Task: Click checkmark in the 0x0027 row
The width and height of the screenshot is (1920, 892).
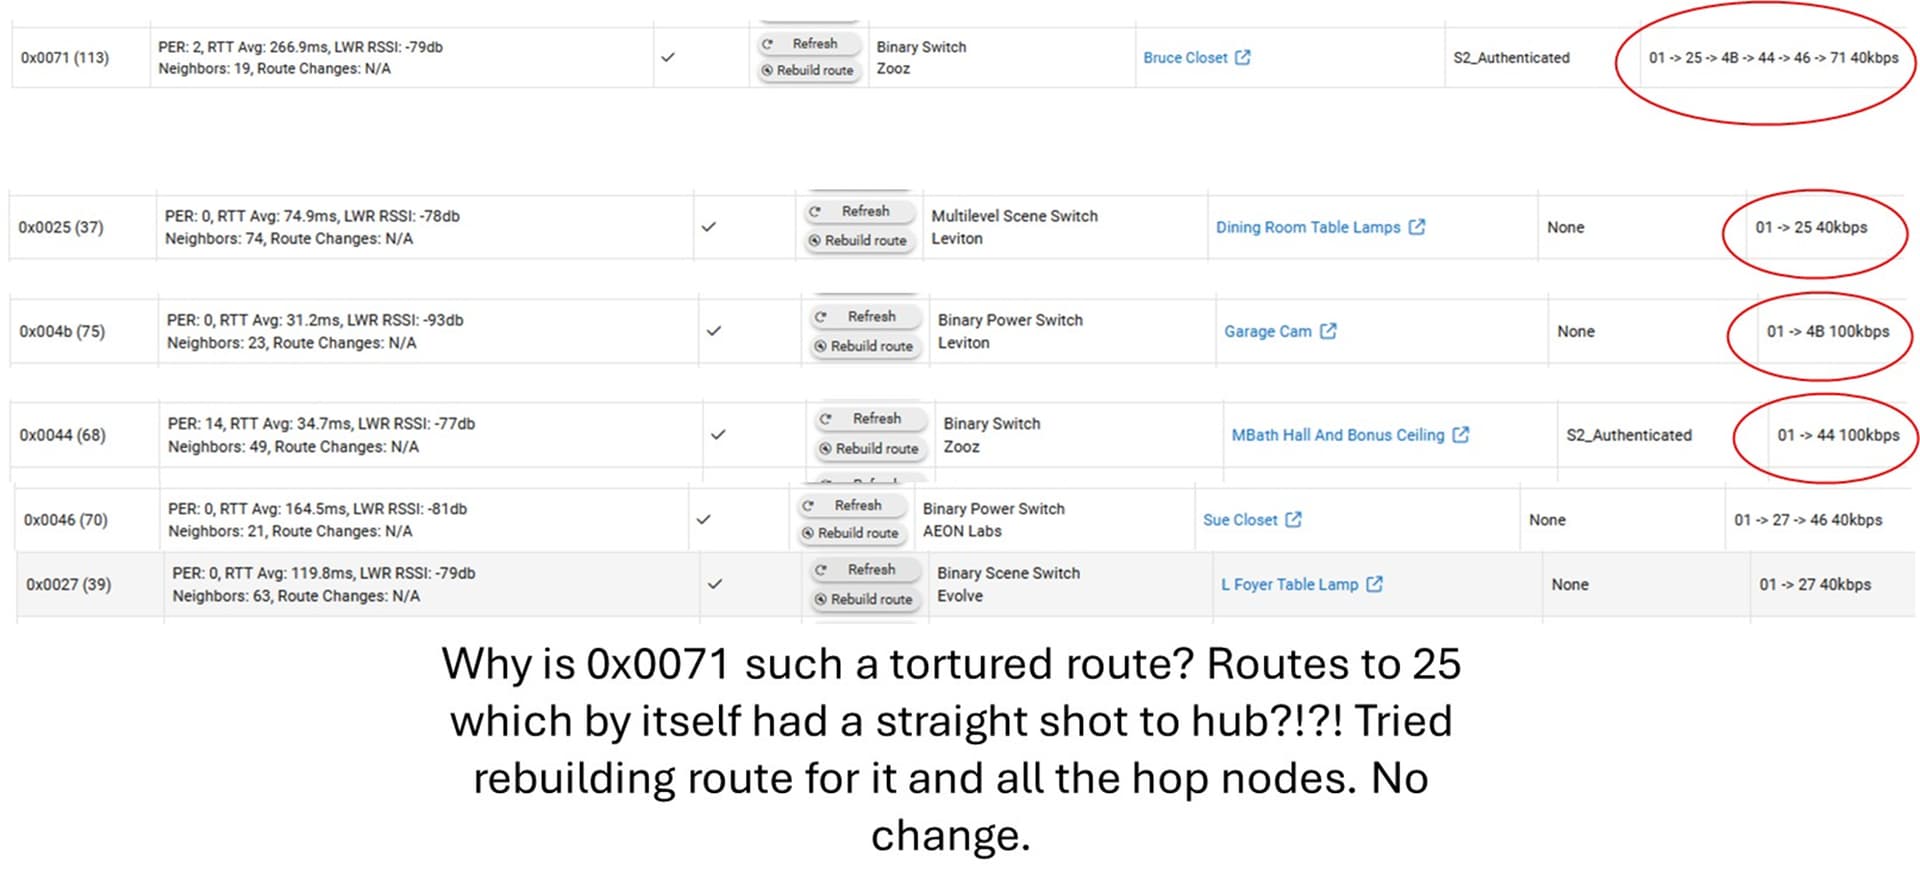Action: 715,584
